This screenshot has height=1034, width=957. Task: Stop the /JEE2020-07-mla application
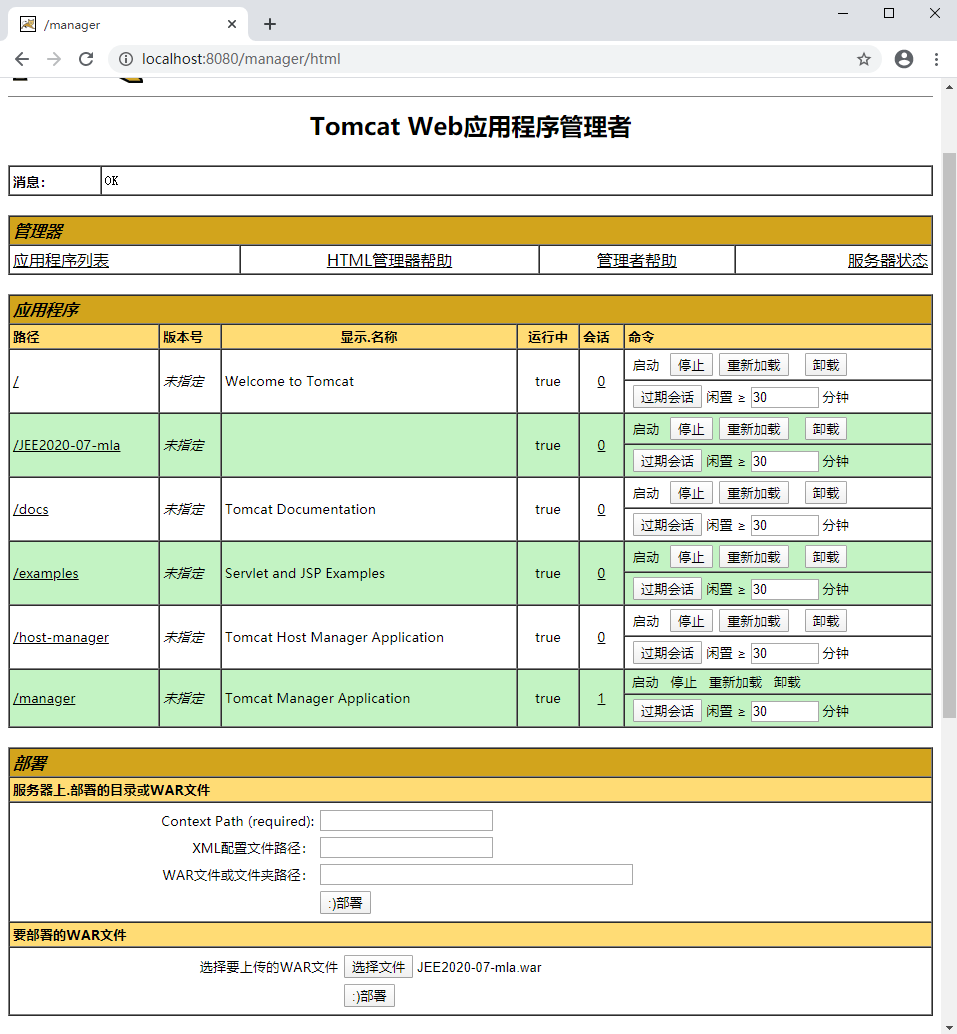[x=691, y=429]
